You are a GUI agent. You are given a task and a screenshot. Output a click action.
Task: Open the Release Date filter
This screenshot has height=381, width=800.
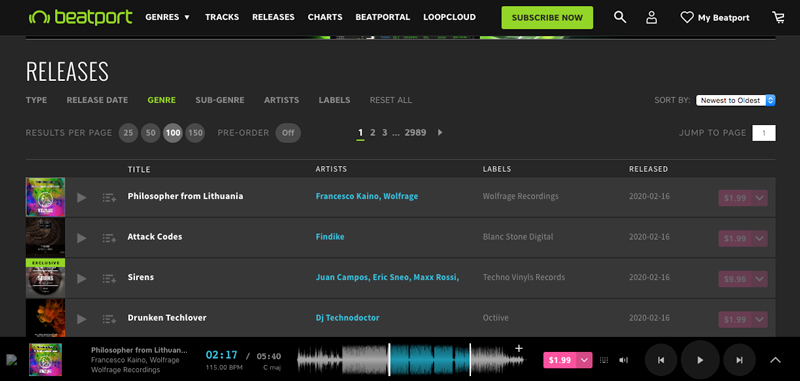click(97, 100)
